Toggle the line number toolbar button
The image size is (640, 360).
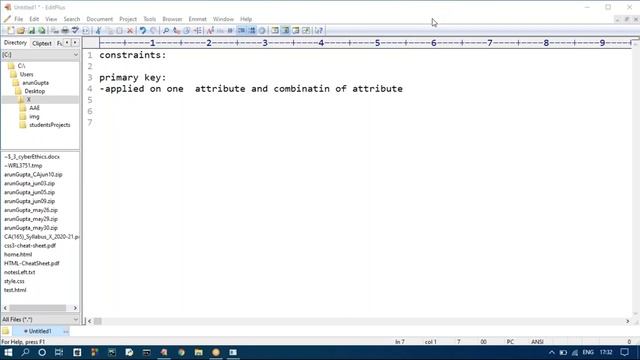click(252, 31)
